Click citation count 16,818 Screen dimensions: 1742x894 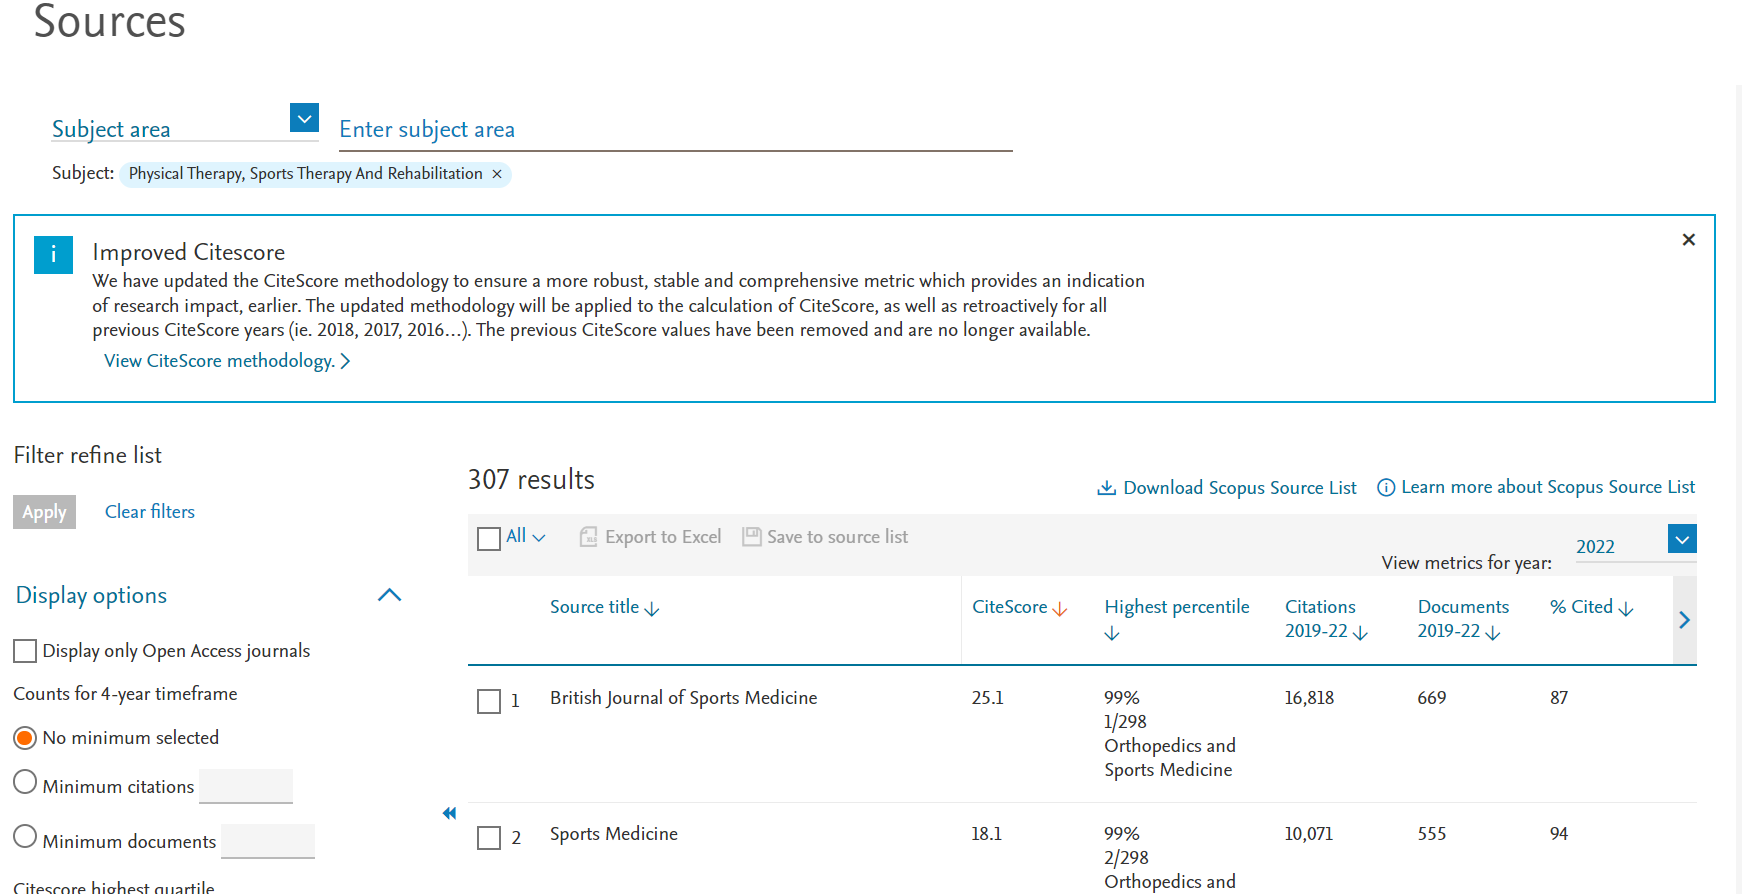click(x=1309, y=698)
